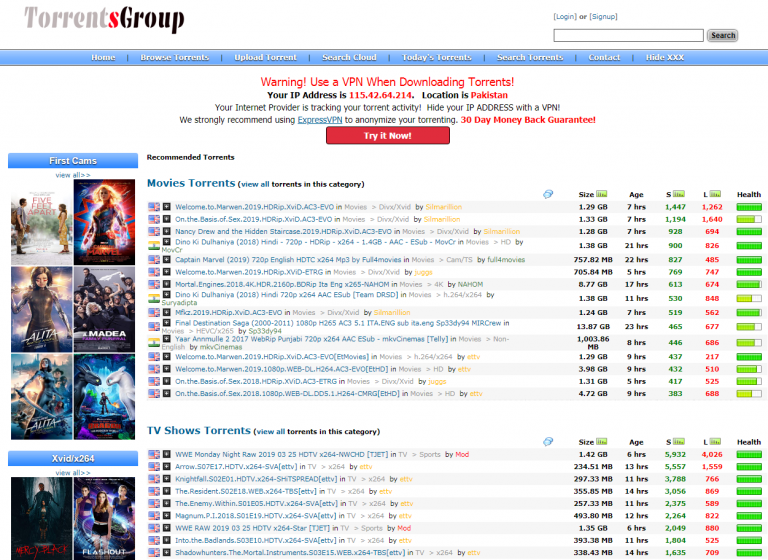Click the India flag beside Dino Ki Dulhaniya MovCr

154,245
